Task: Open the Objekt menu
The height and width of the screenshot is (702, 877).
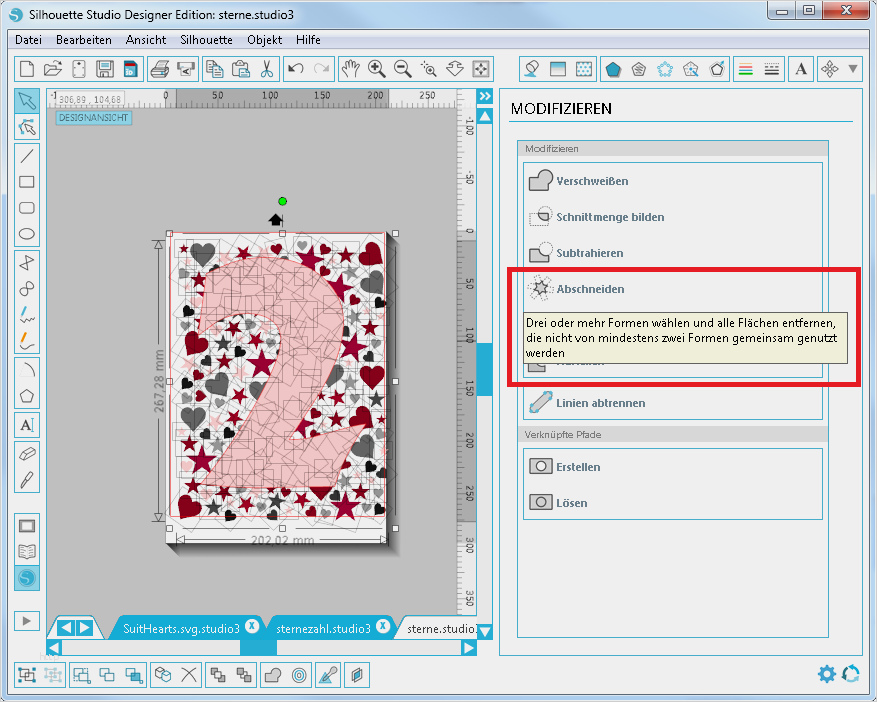Action: click(x=264, y=40)
